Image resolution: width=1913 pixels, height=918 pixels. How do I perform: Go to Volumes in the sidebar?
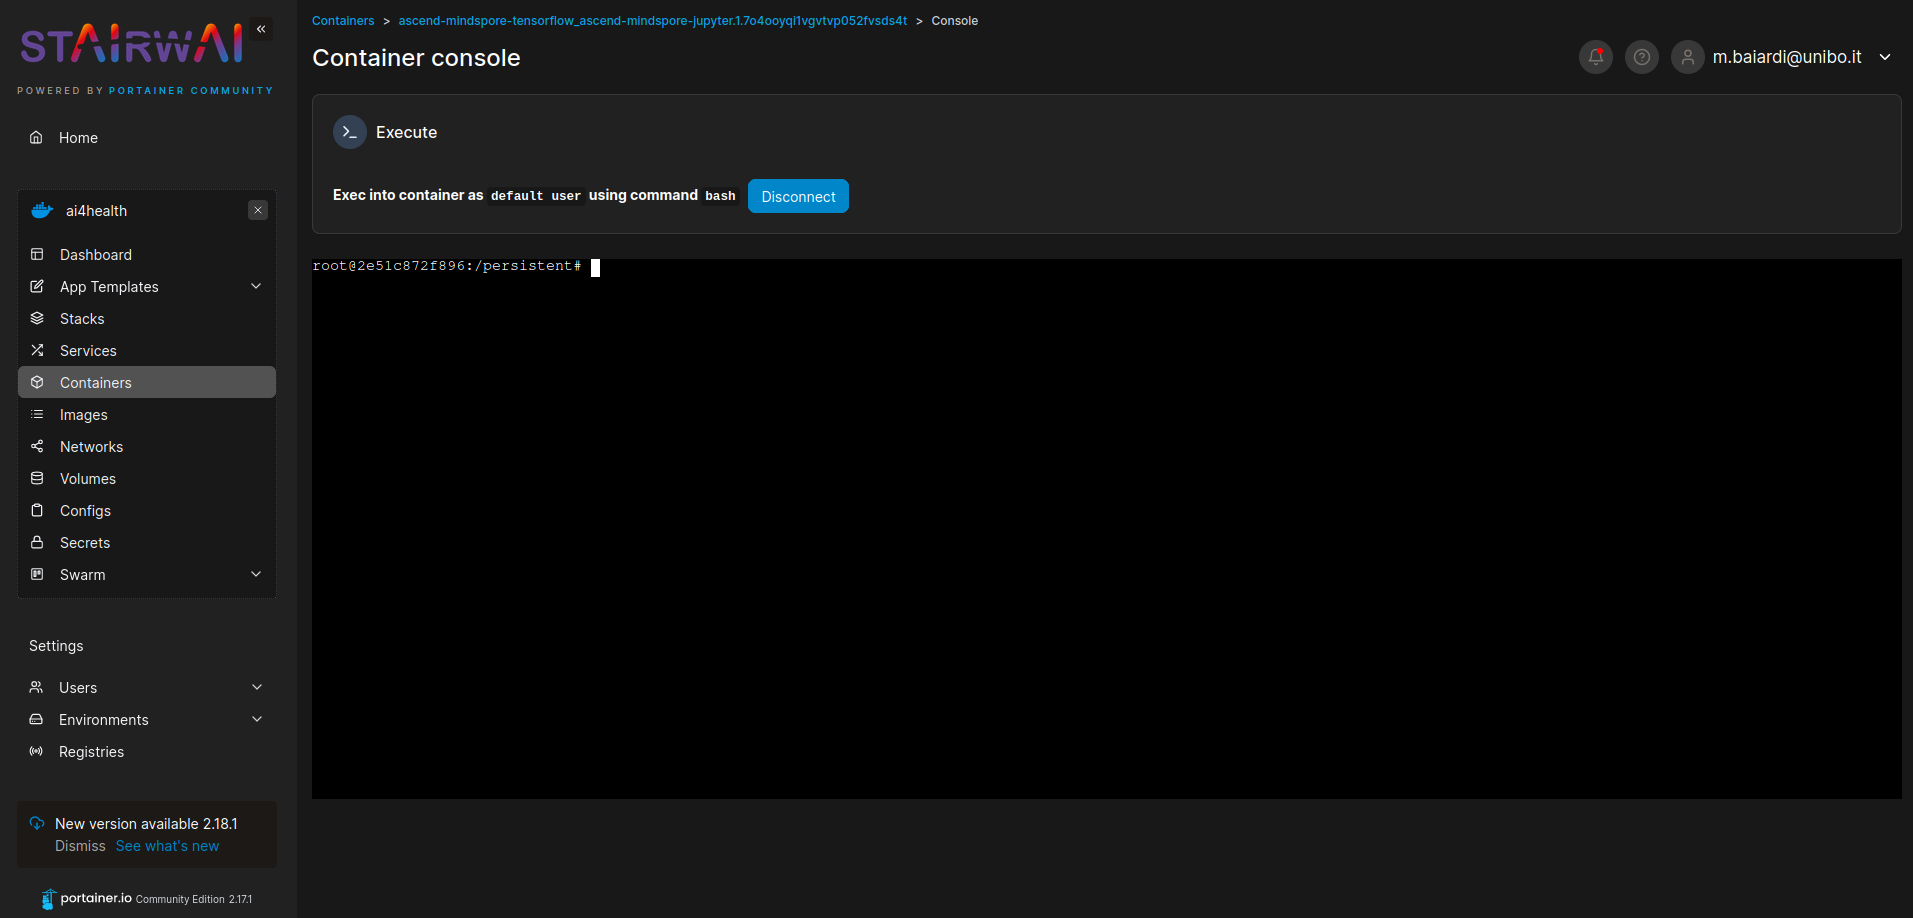88,479
